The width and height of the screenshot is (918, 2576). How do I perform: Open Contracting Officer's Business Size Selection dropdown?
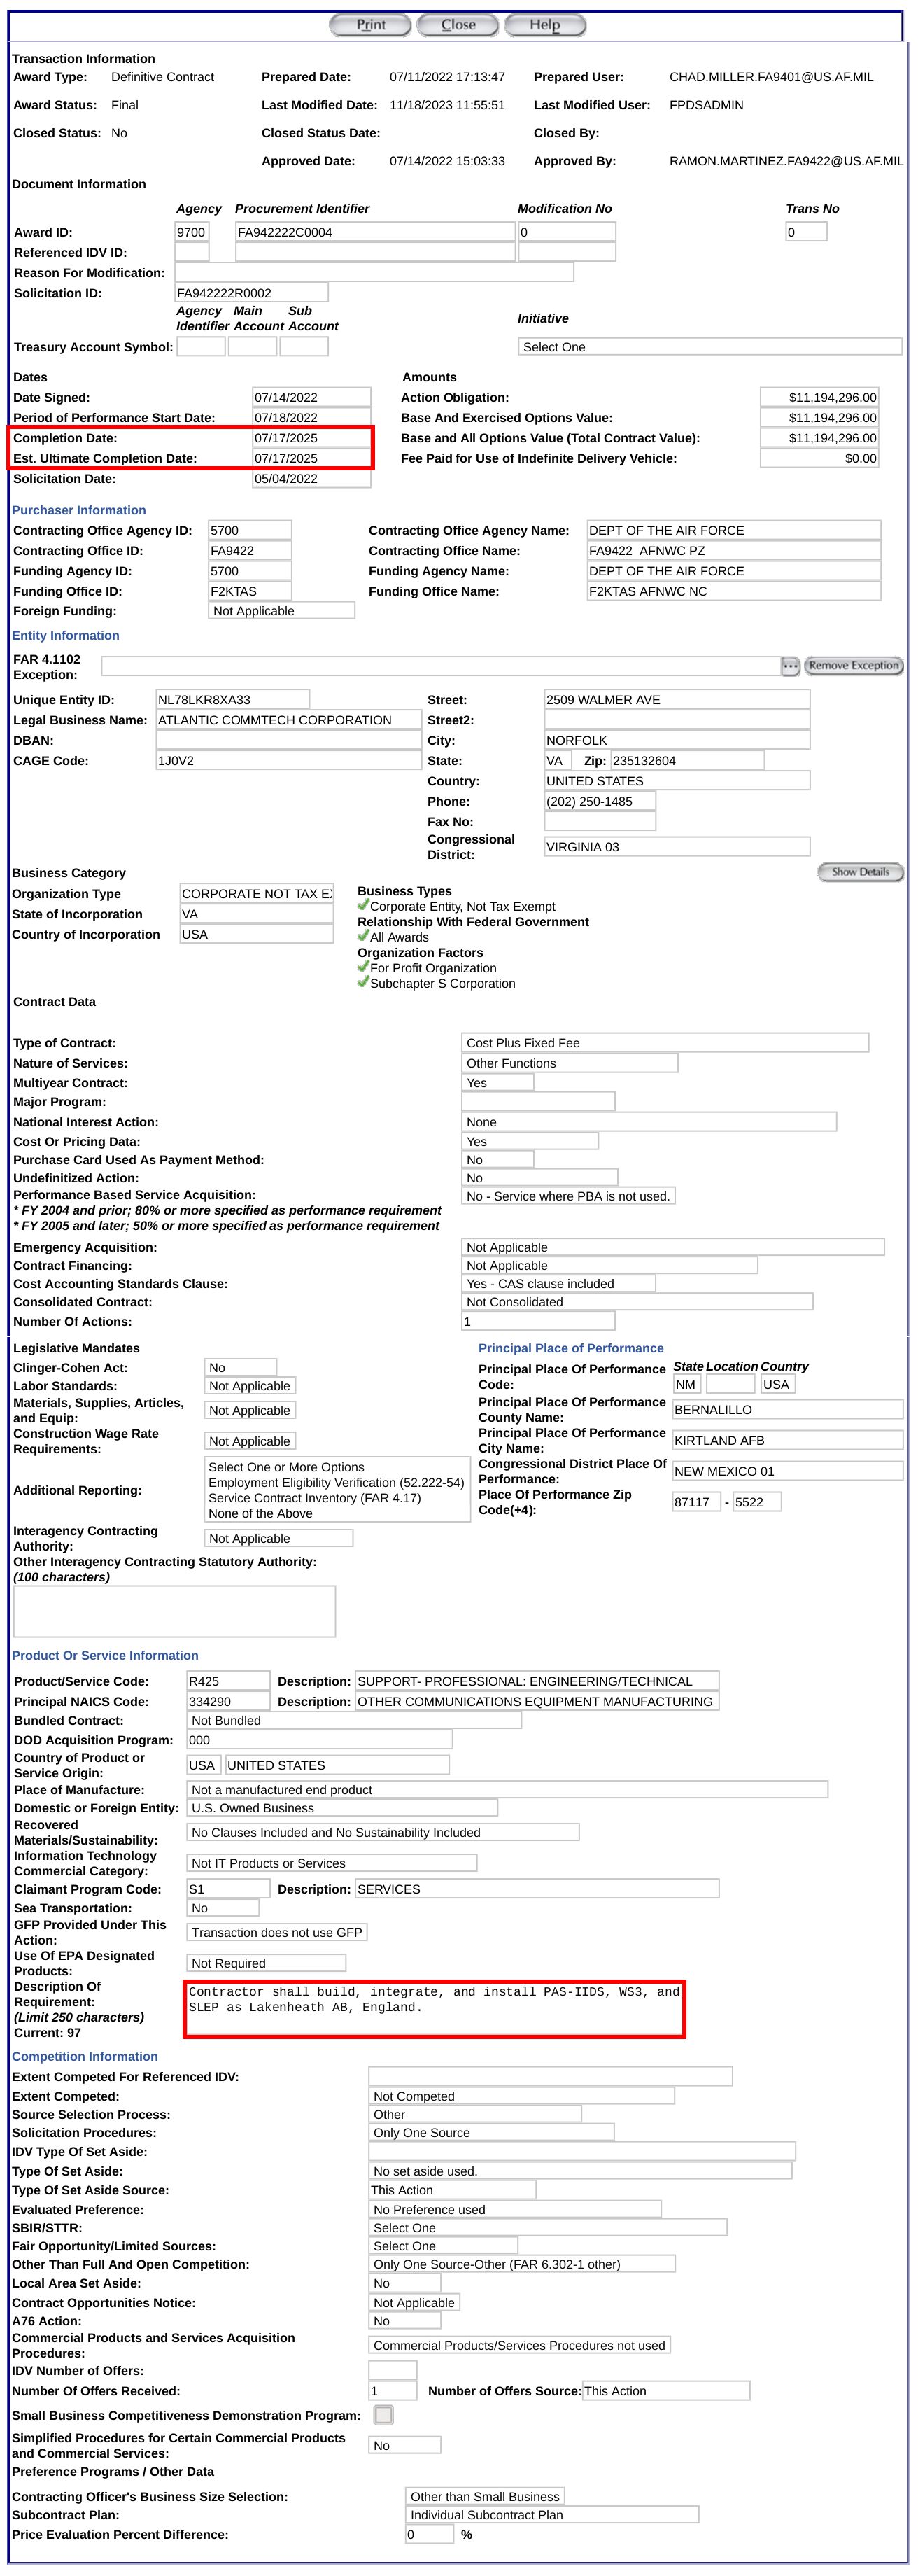pyautogui.click(x=485, y=2496)
